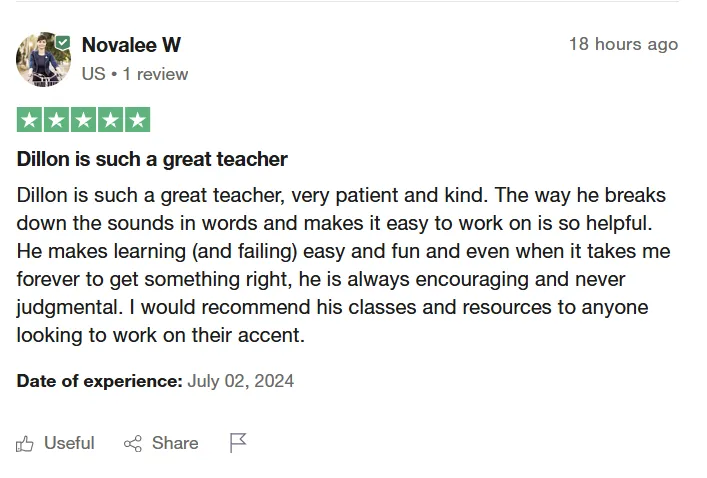Click the 'US' country label
The height and width of the screenshot is (478, 707).
(x=93, y=74)
